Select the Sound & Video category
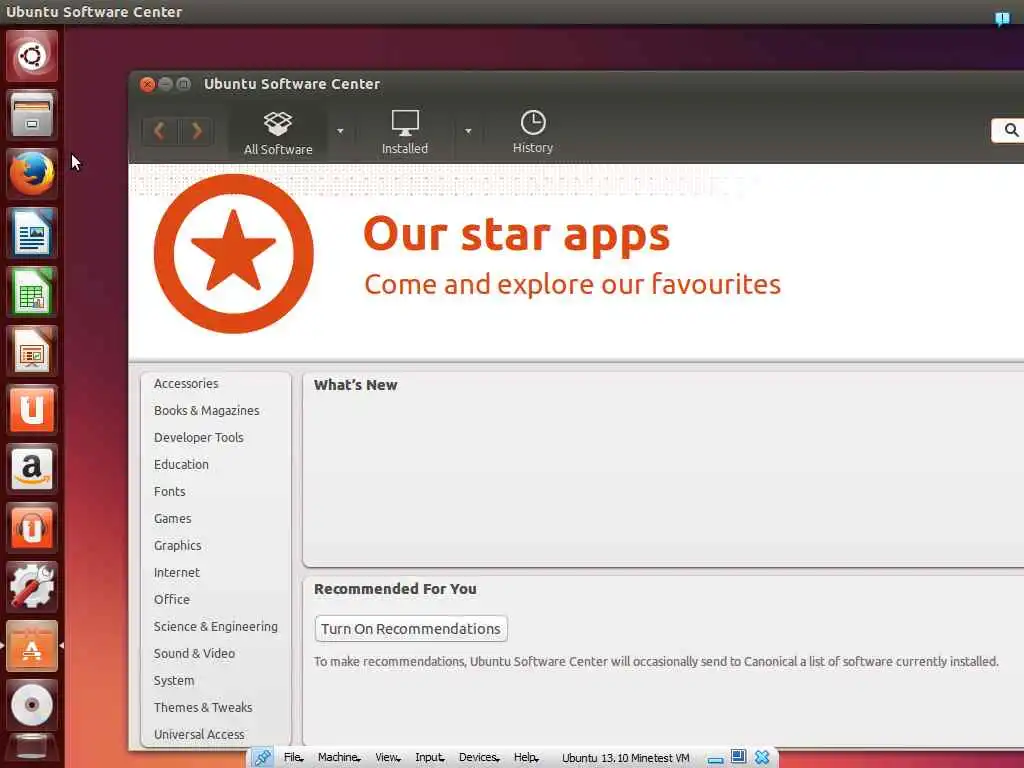The width and height of the screenshot is (1024, 768). point(194,653)
